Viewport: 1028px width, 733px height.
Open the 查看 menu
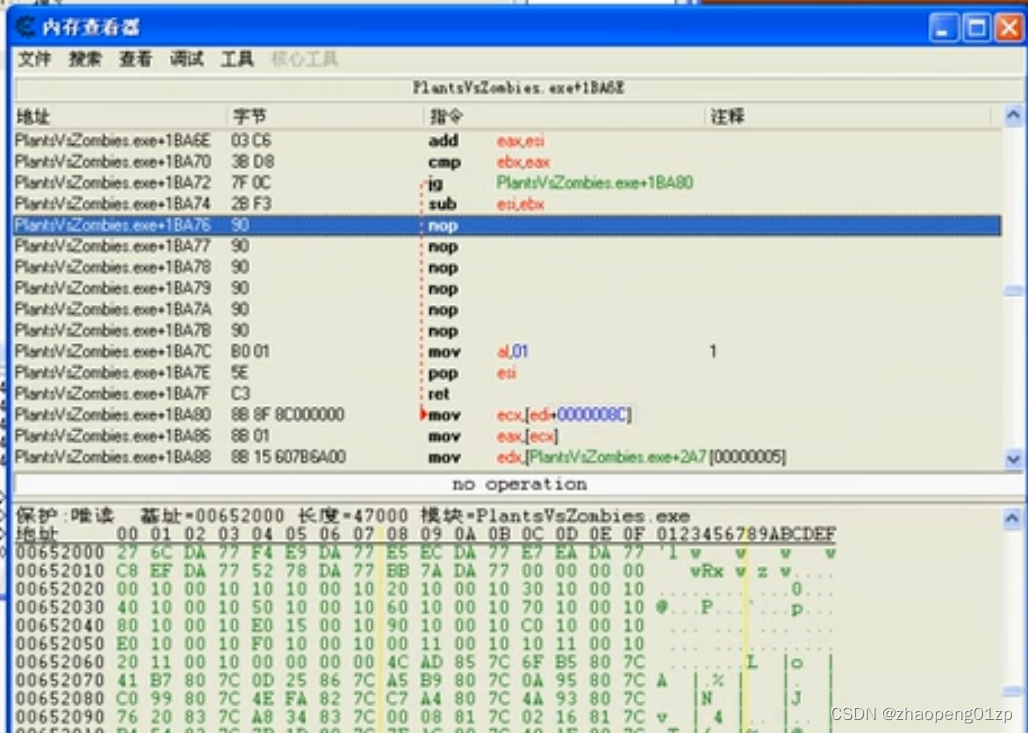pos(135,59)
